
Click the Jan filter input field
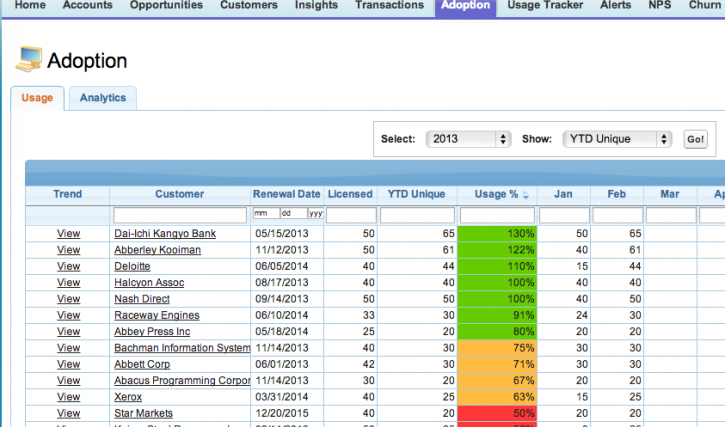564,215
